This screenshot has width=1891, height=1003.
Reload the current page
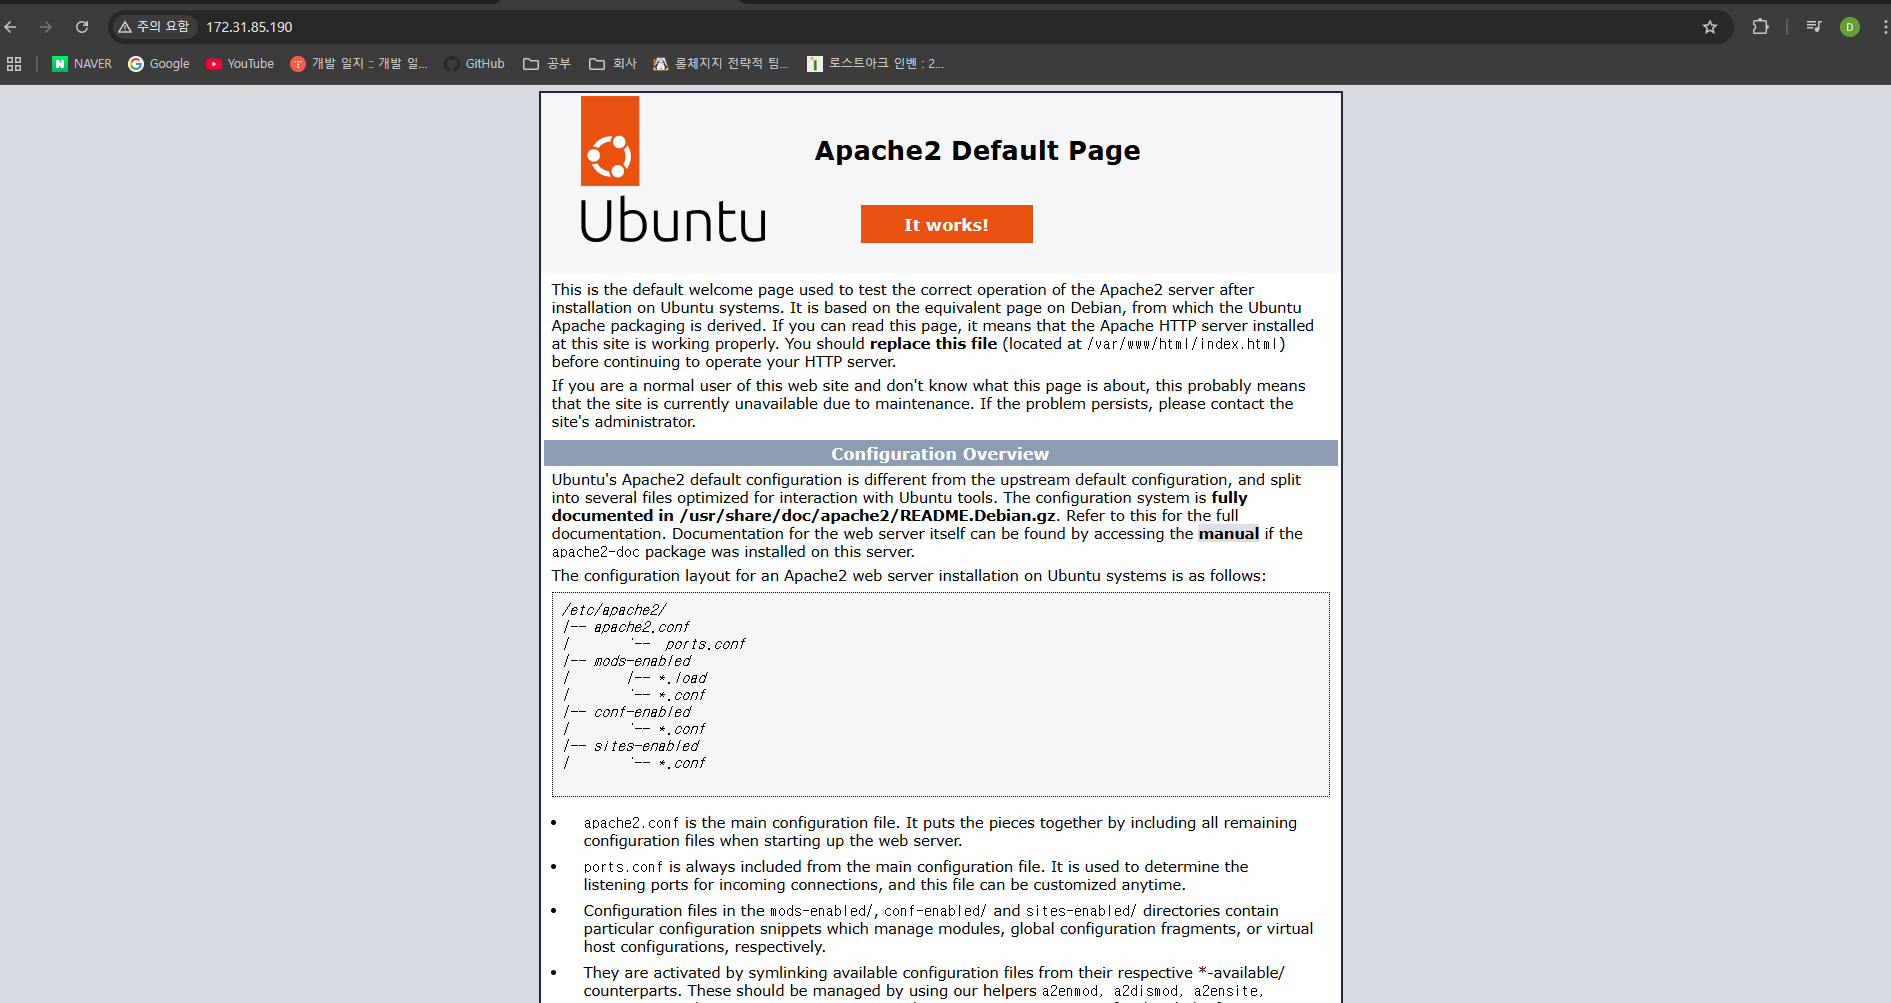82,27
